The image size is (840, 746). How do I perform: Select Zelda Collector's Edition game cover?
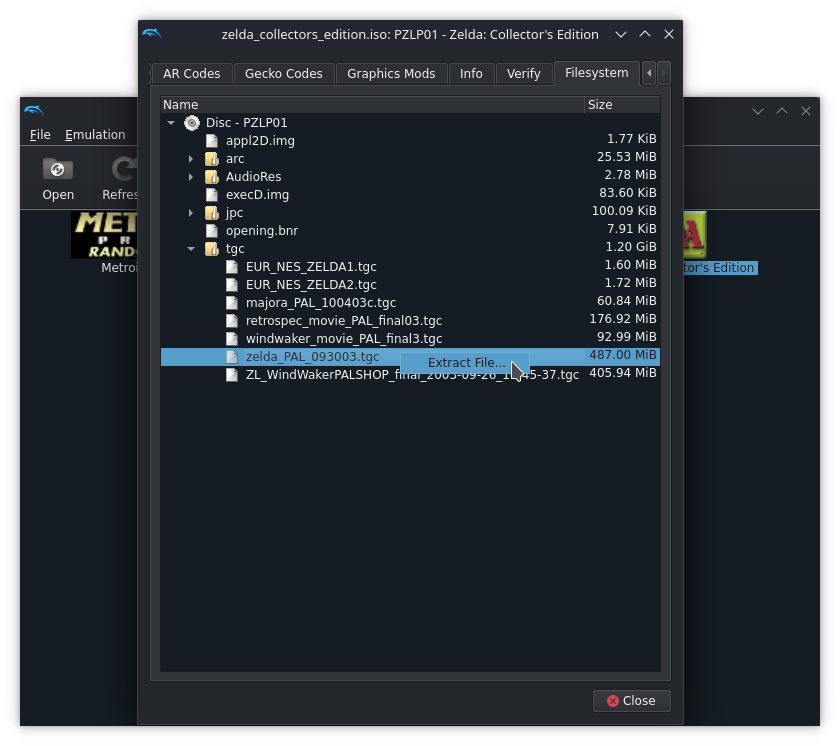click(x=694, y=235)
